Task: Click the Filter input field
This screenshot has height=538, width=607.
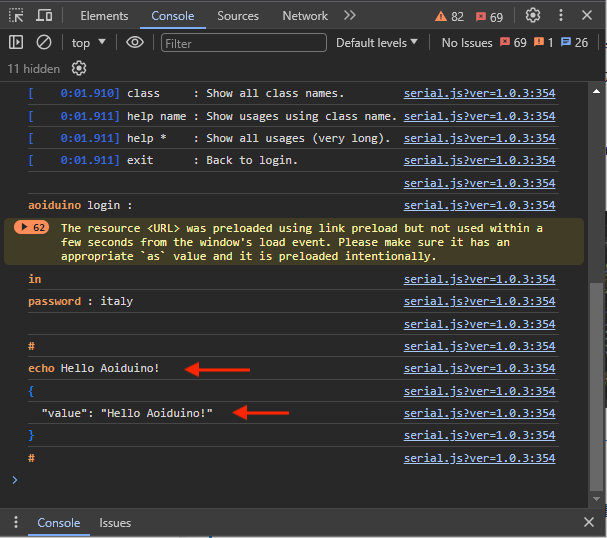Action: tap(243, 43)
